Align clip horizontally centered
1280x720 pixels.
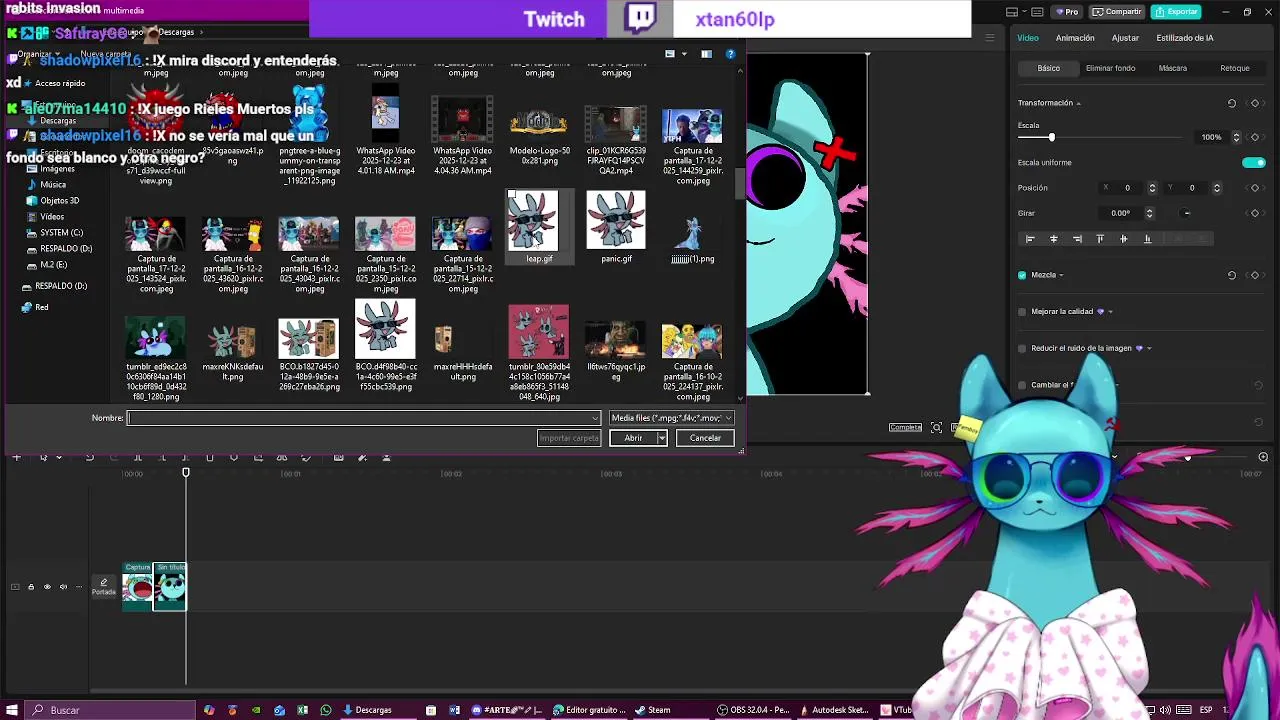(1053, 239)
